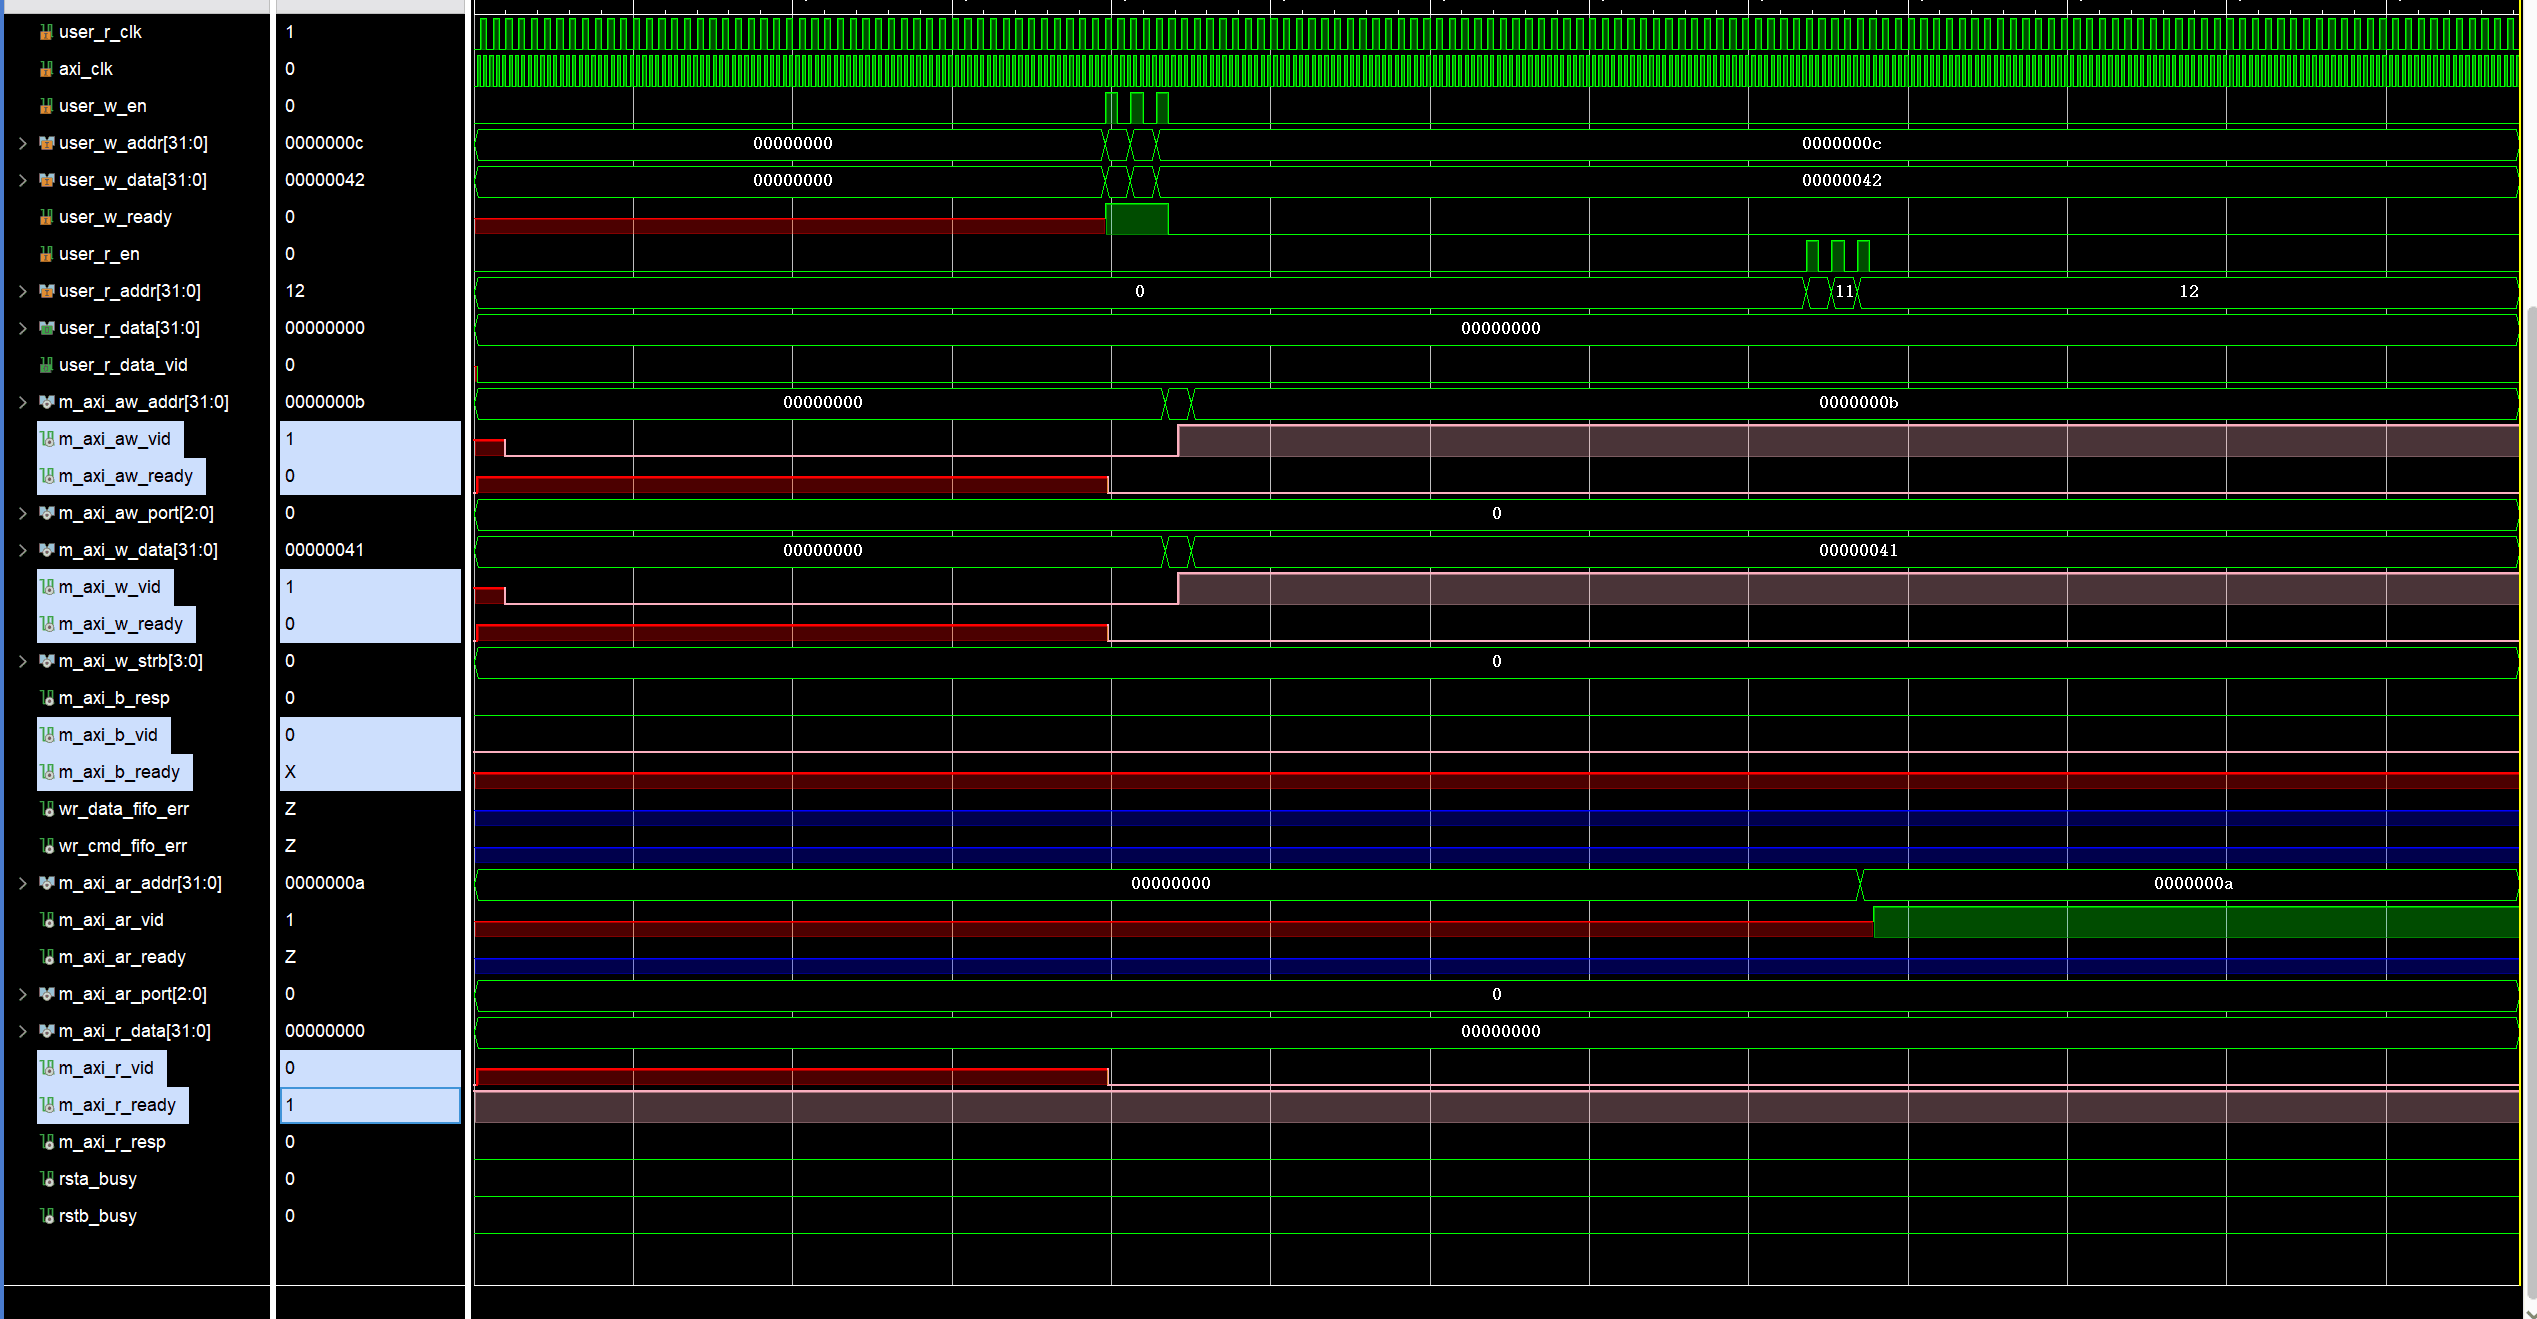Select the m_axi_w_vid signal name
This screenshot has height=1319, width=2537.
click(110, 587)
